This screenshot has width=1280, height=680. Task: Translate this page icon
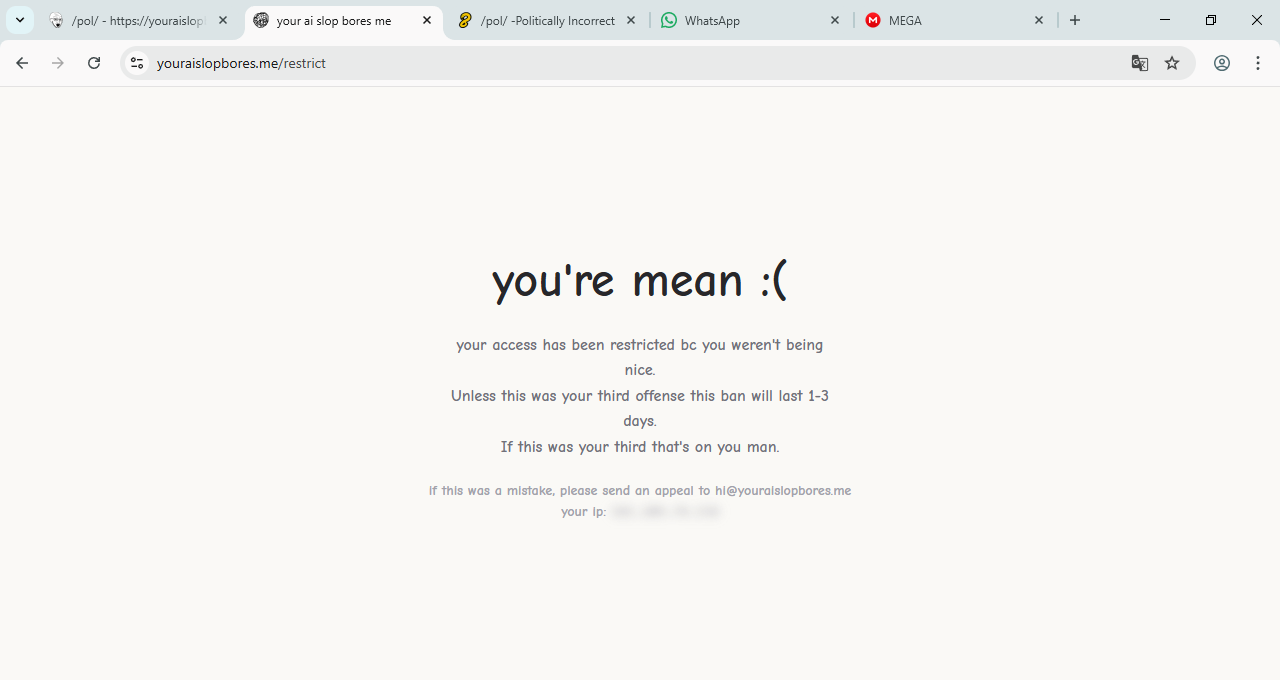pyautogui.click(x=1140, y=63)
